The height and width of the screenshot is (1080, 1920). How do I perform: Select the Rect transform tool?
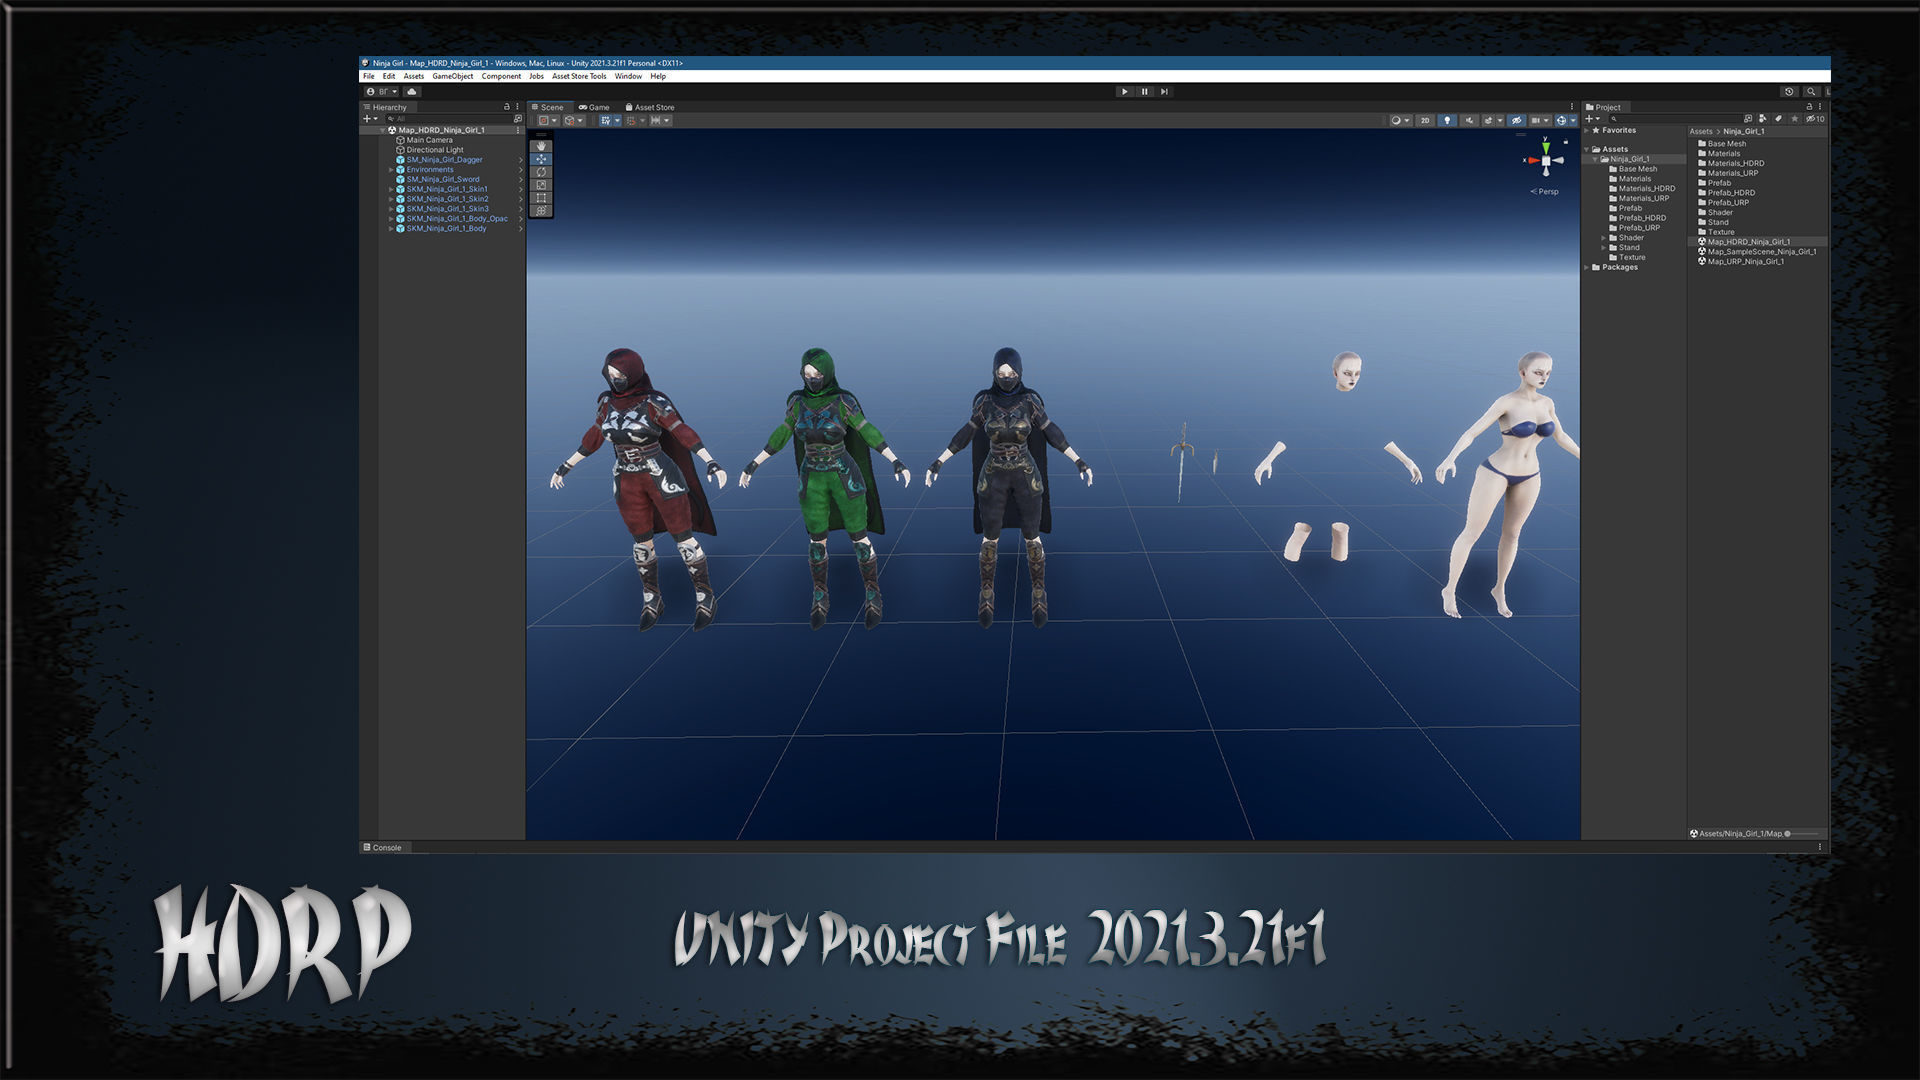(541, 198)
